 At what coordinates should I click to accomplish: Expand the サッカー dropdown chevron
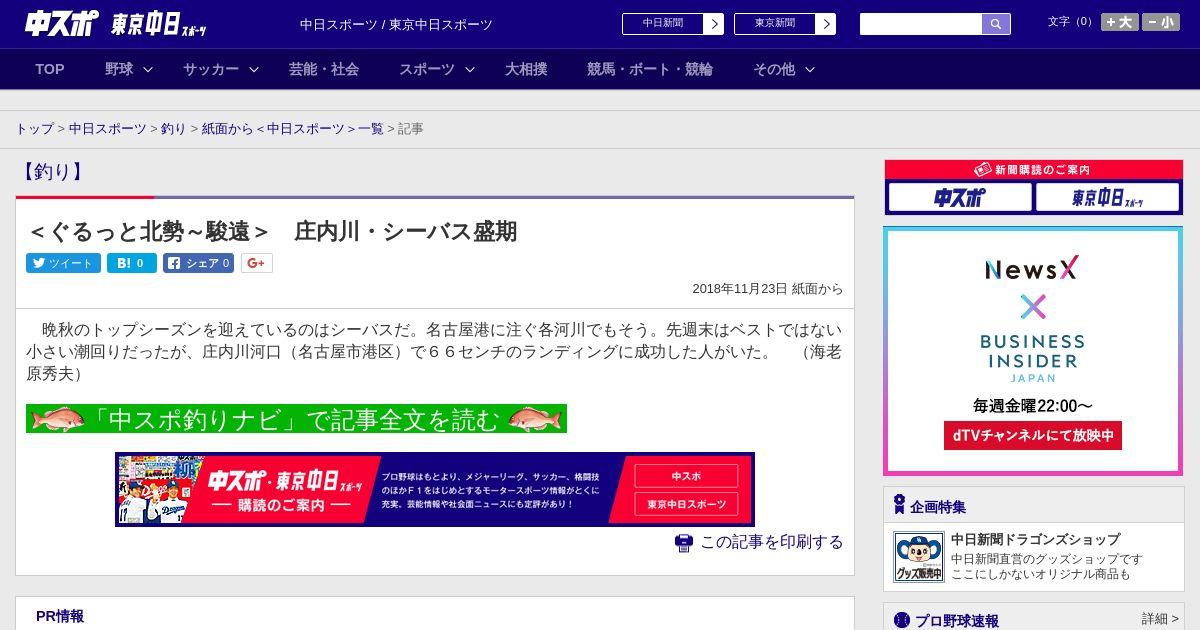[254, 69]
